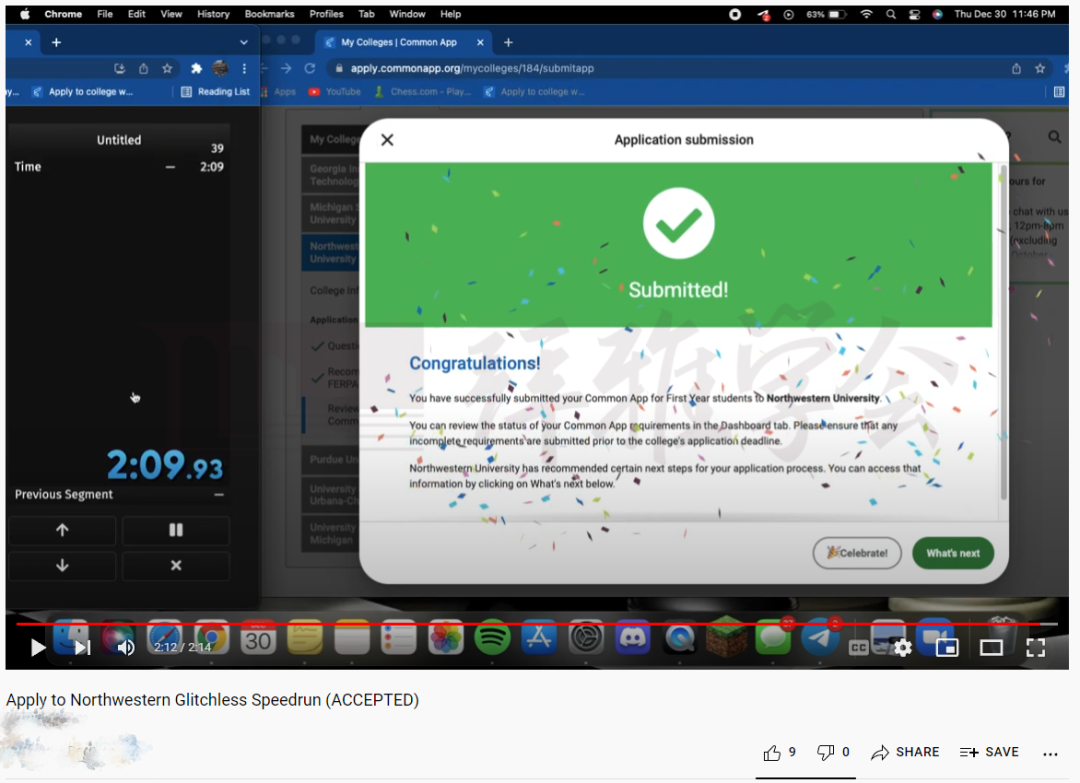
Task: Open the Edit menu
Action: coord(136,14)
